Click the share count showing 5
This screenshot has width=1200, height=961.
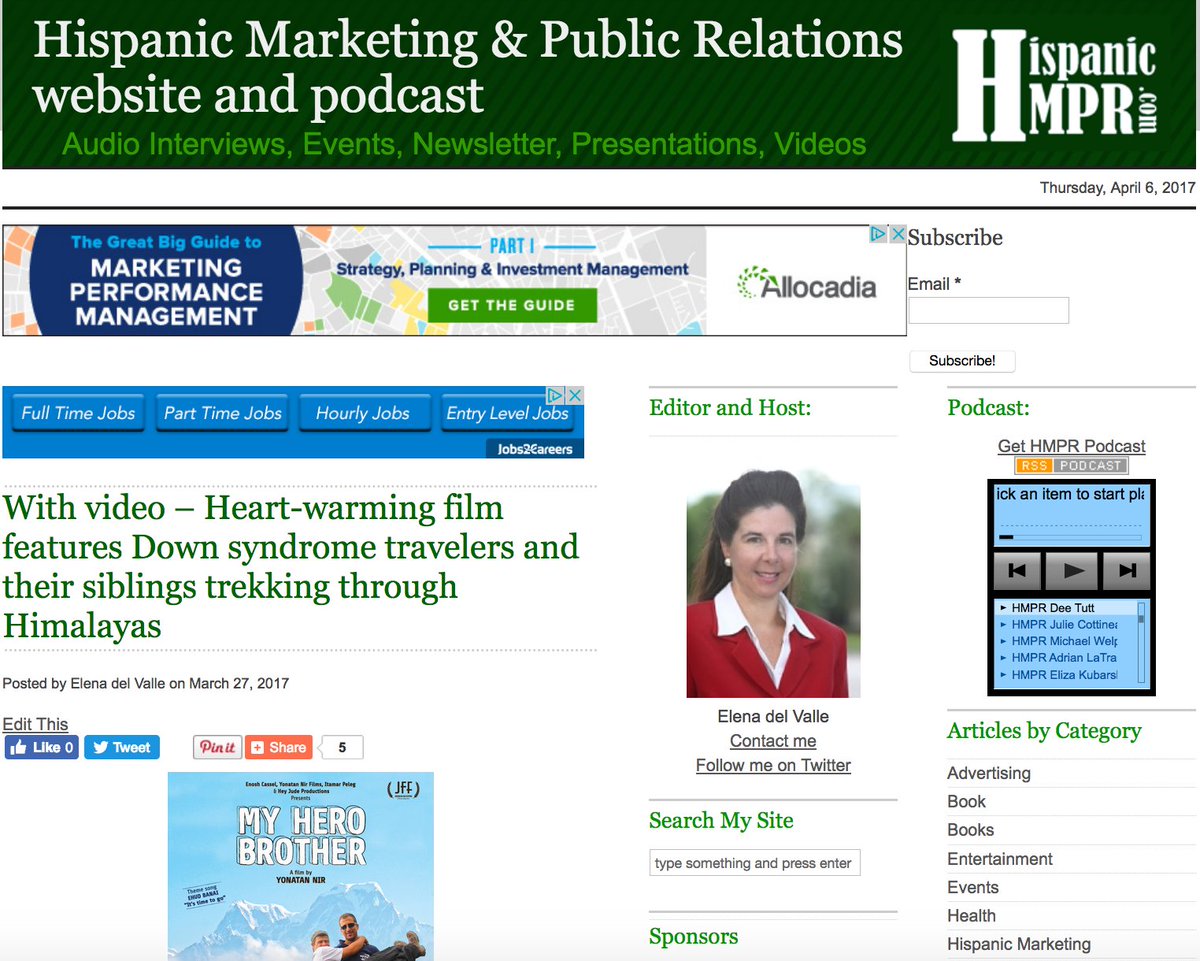click(x=343, y=747)
